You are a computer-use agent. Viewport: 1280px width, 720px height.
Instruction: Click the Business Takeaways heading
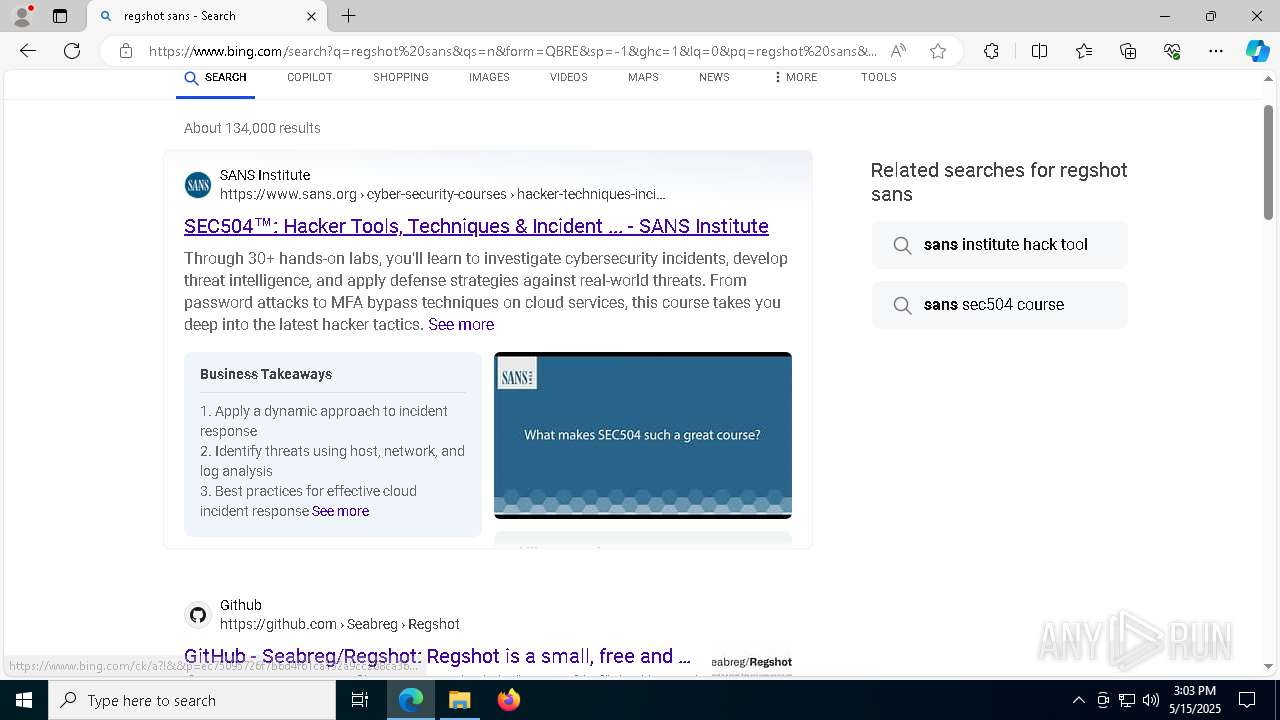(266, 374)
